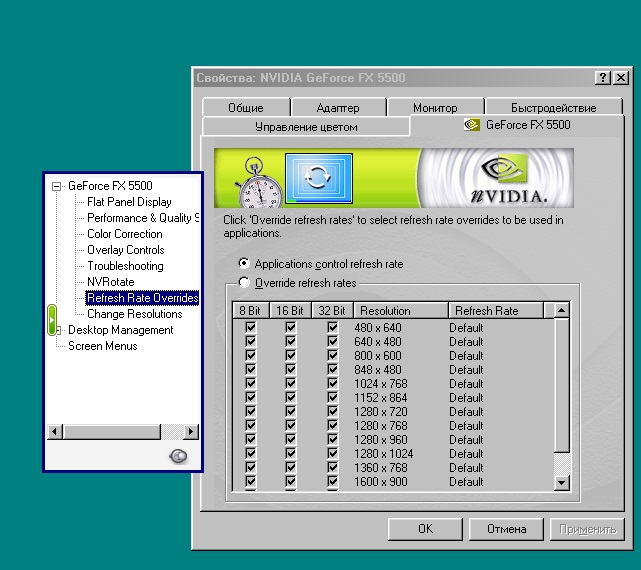Click the resolution list vertical scrollbar thumb

(561, 385)
